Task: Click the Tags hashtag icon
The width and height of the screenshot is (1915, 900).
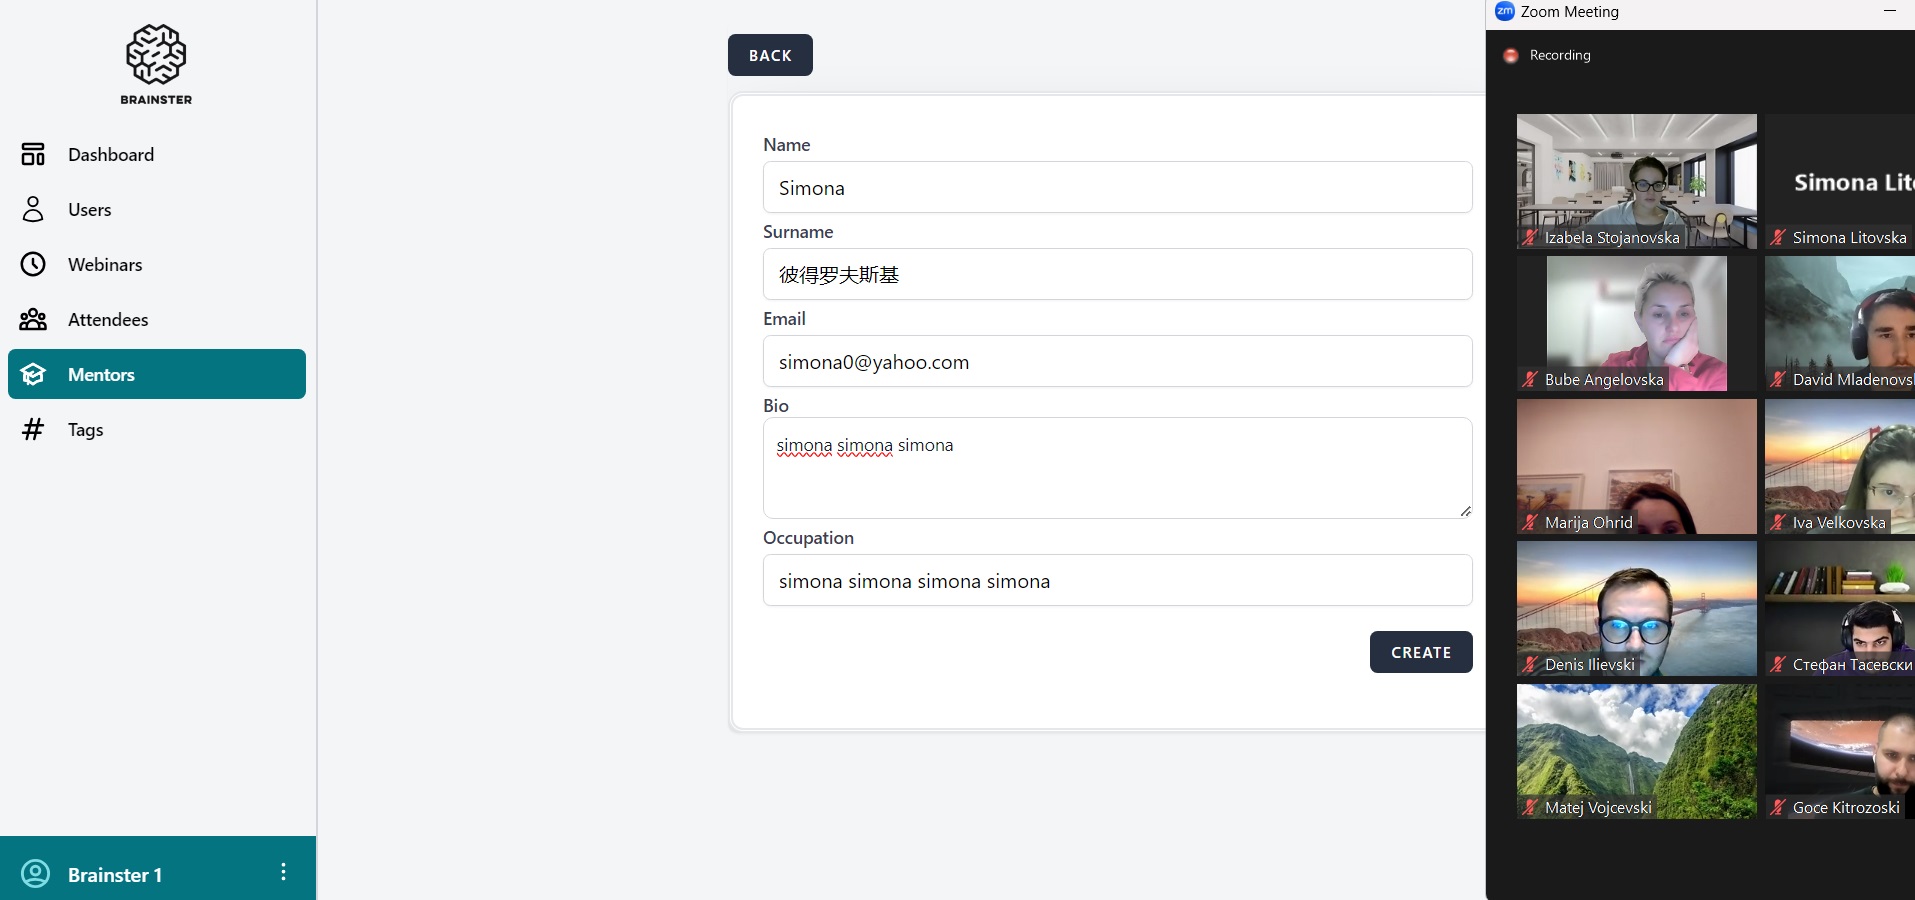Action: (x=33, y=429)
